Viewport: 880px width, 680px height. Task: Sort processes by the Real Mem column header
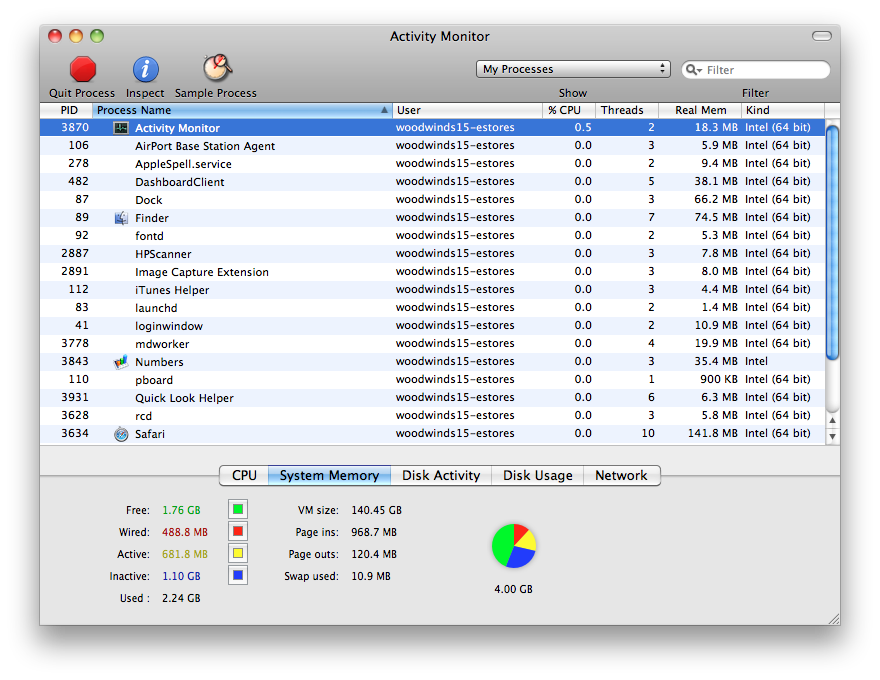699,110
